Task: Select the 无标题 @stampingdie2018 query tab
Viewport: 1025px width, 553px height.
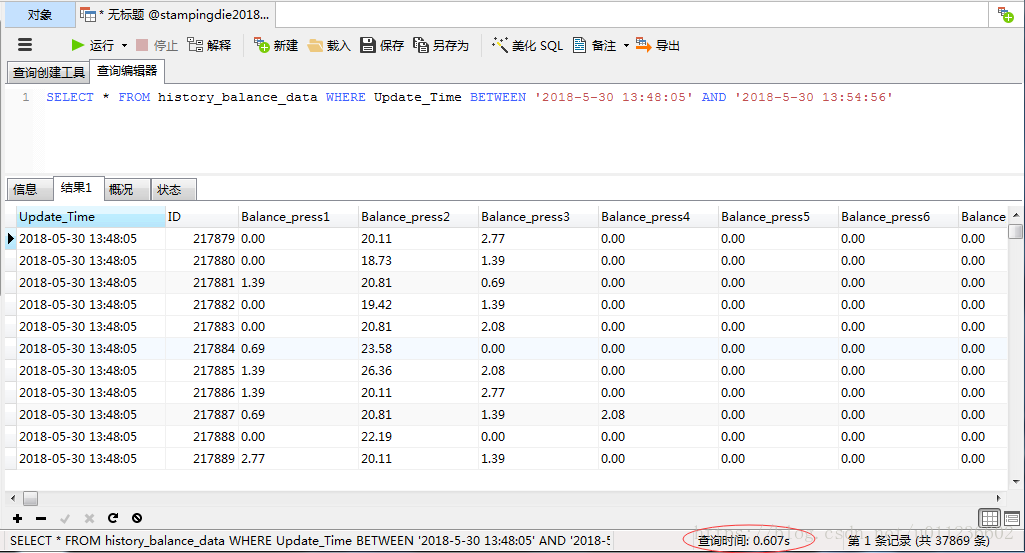Action: pyautogui.click(x=175, y=14)
